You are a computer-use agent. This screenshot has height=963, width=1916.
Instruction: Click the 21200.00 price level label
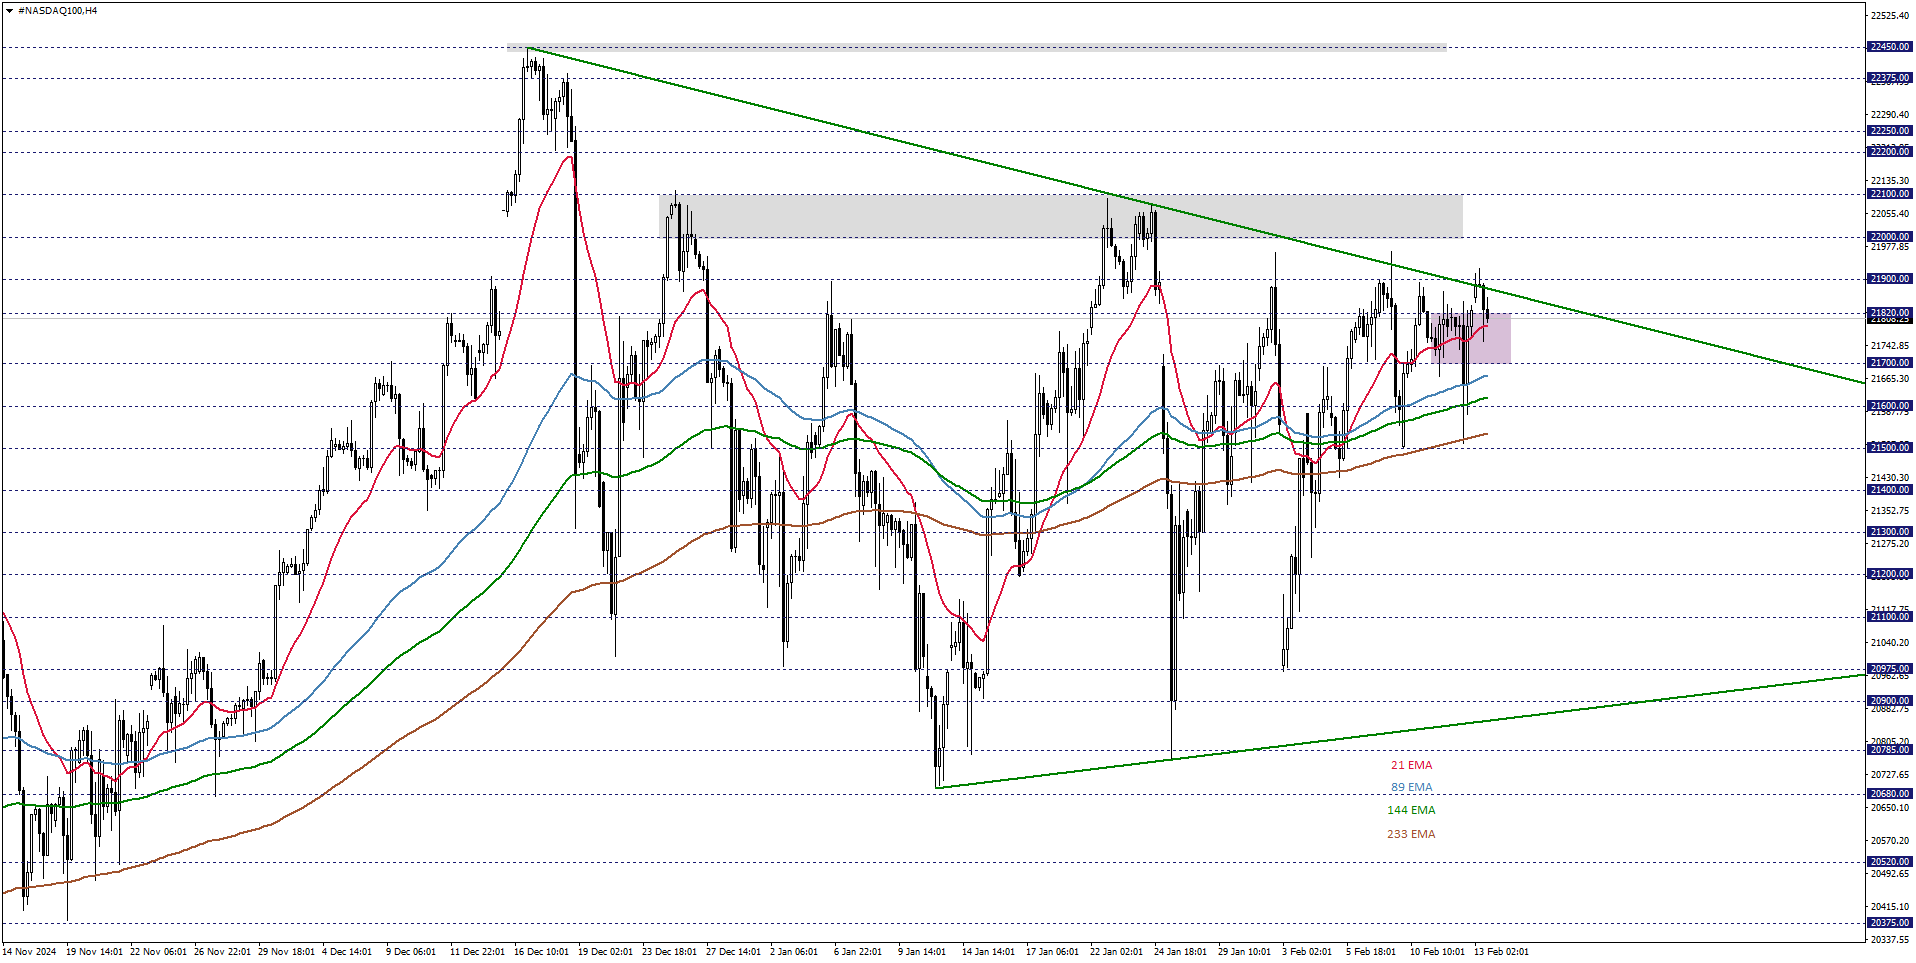click(1890, 574)
